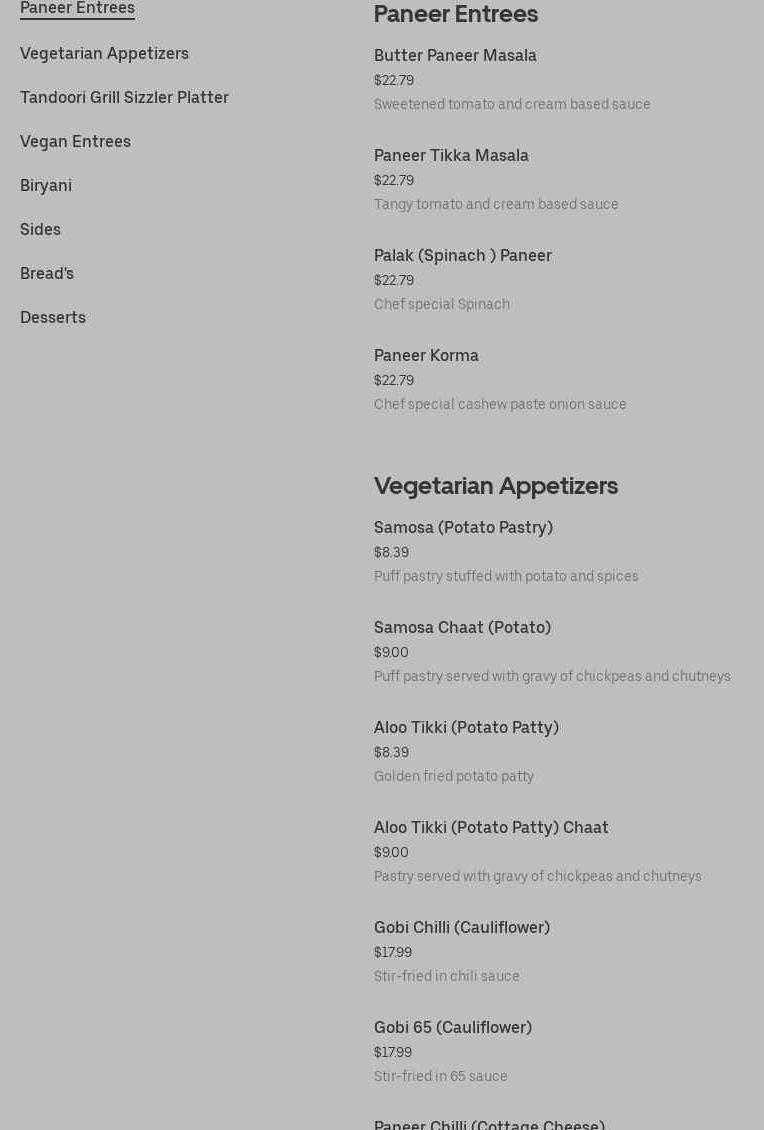The height and width of the screenshot is (1130, 764).
Task: Select Paneer Entrees in the sidebar
Action: click(77, 8)
